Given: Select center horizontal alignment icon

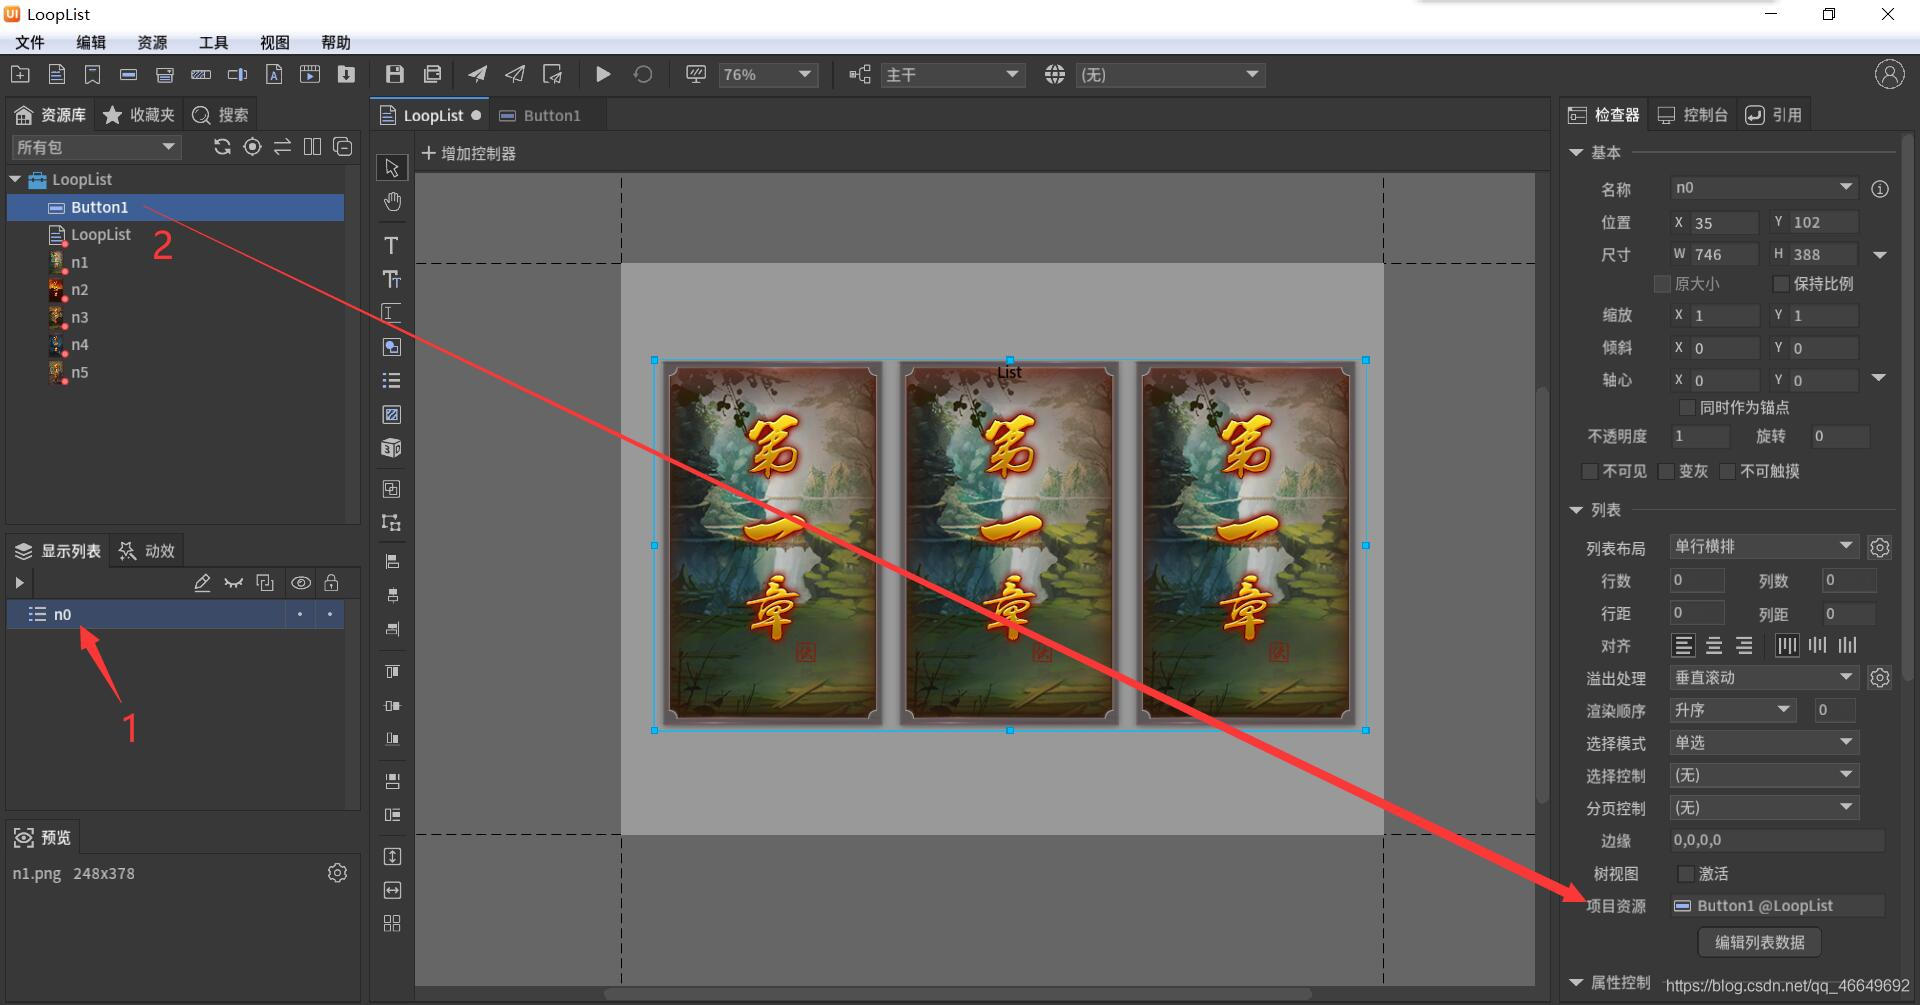Looking at the screenshot, I should (1714, 646).
